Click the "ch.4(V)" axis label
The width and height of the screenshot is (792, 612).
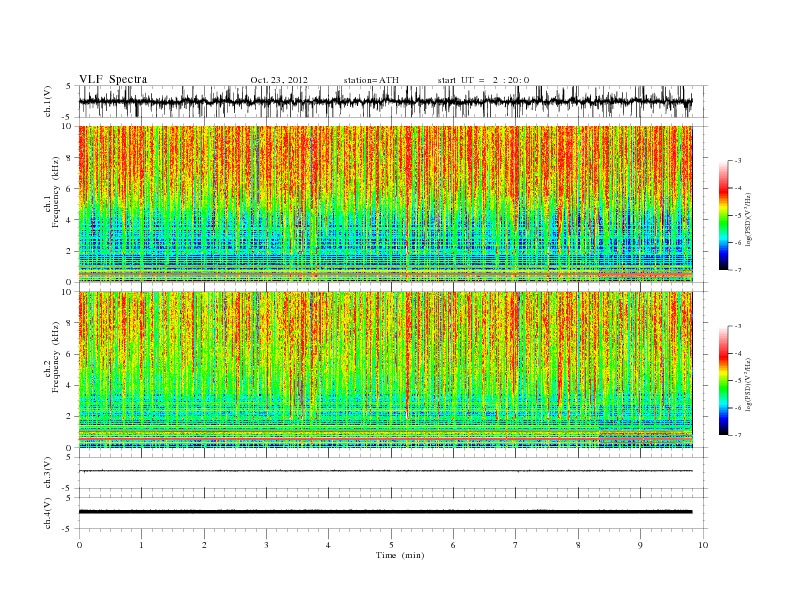(x=49, y=513)
